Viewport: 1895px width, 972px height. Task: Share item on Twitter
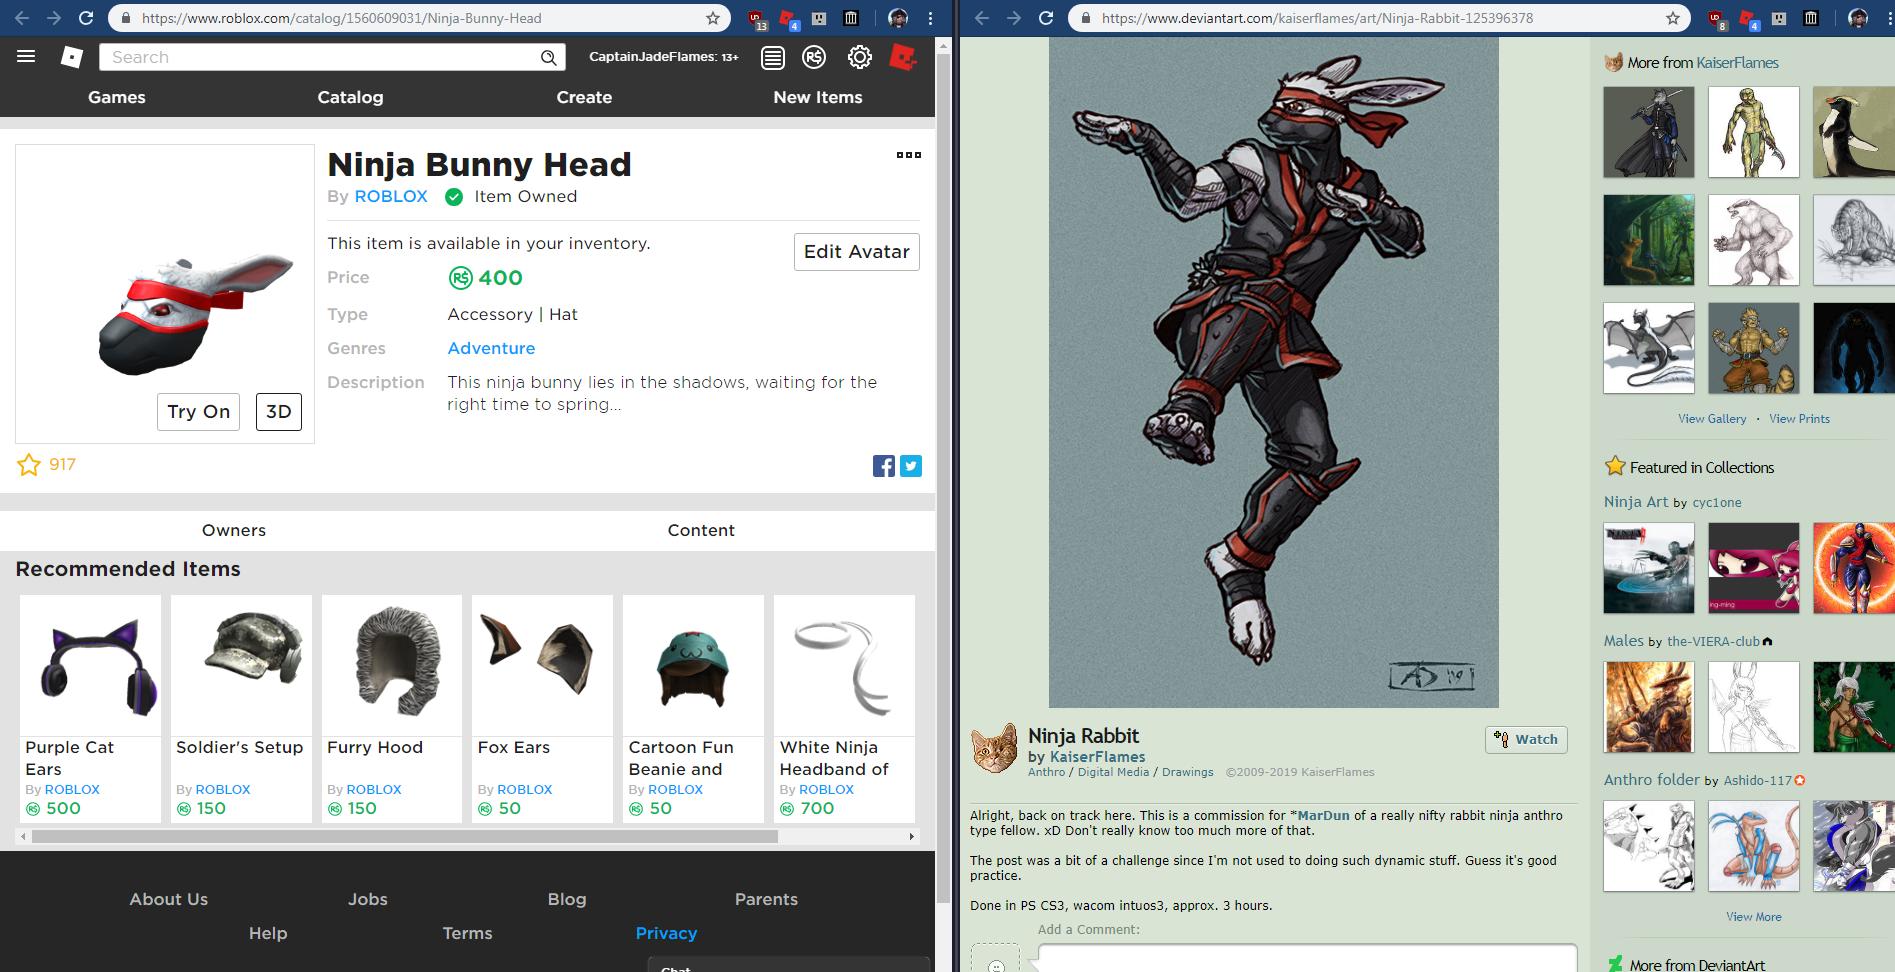911,466
